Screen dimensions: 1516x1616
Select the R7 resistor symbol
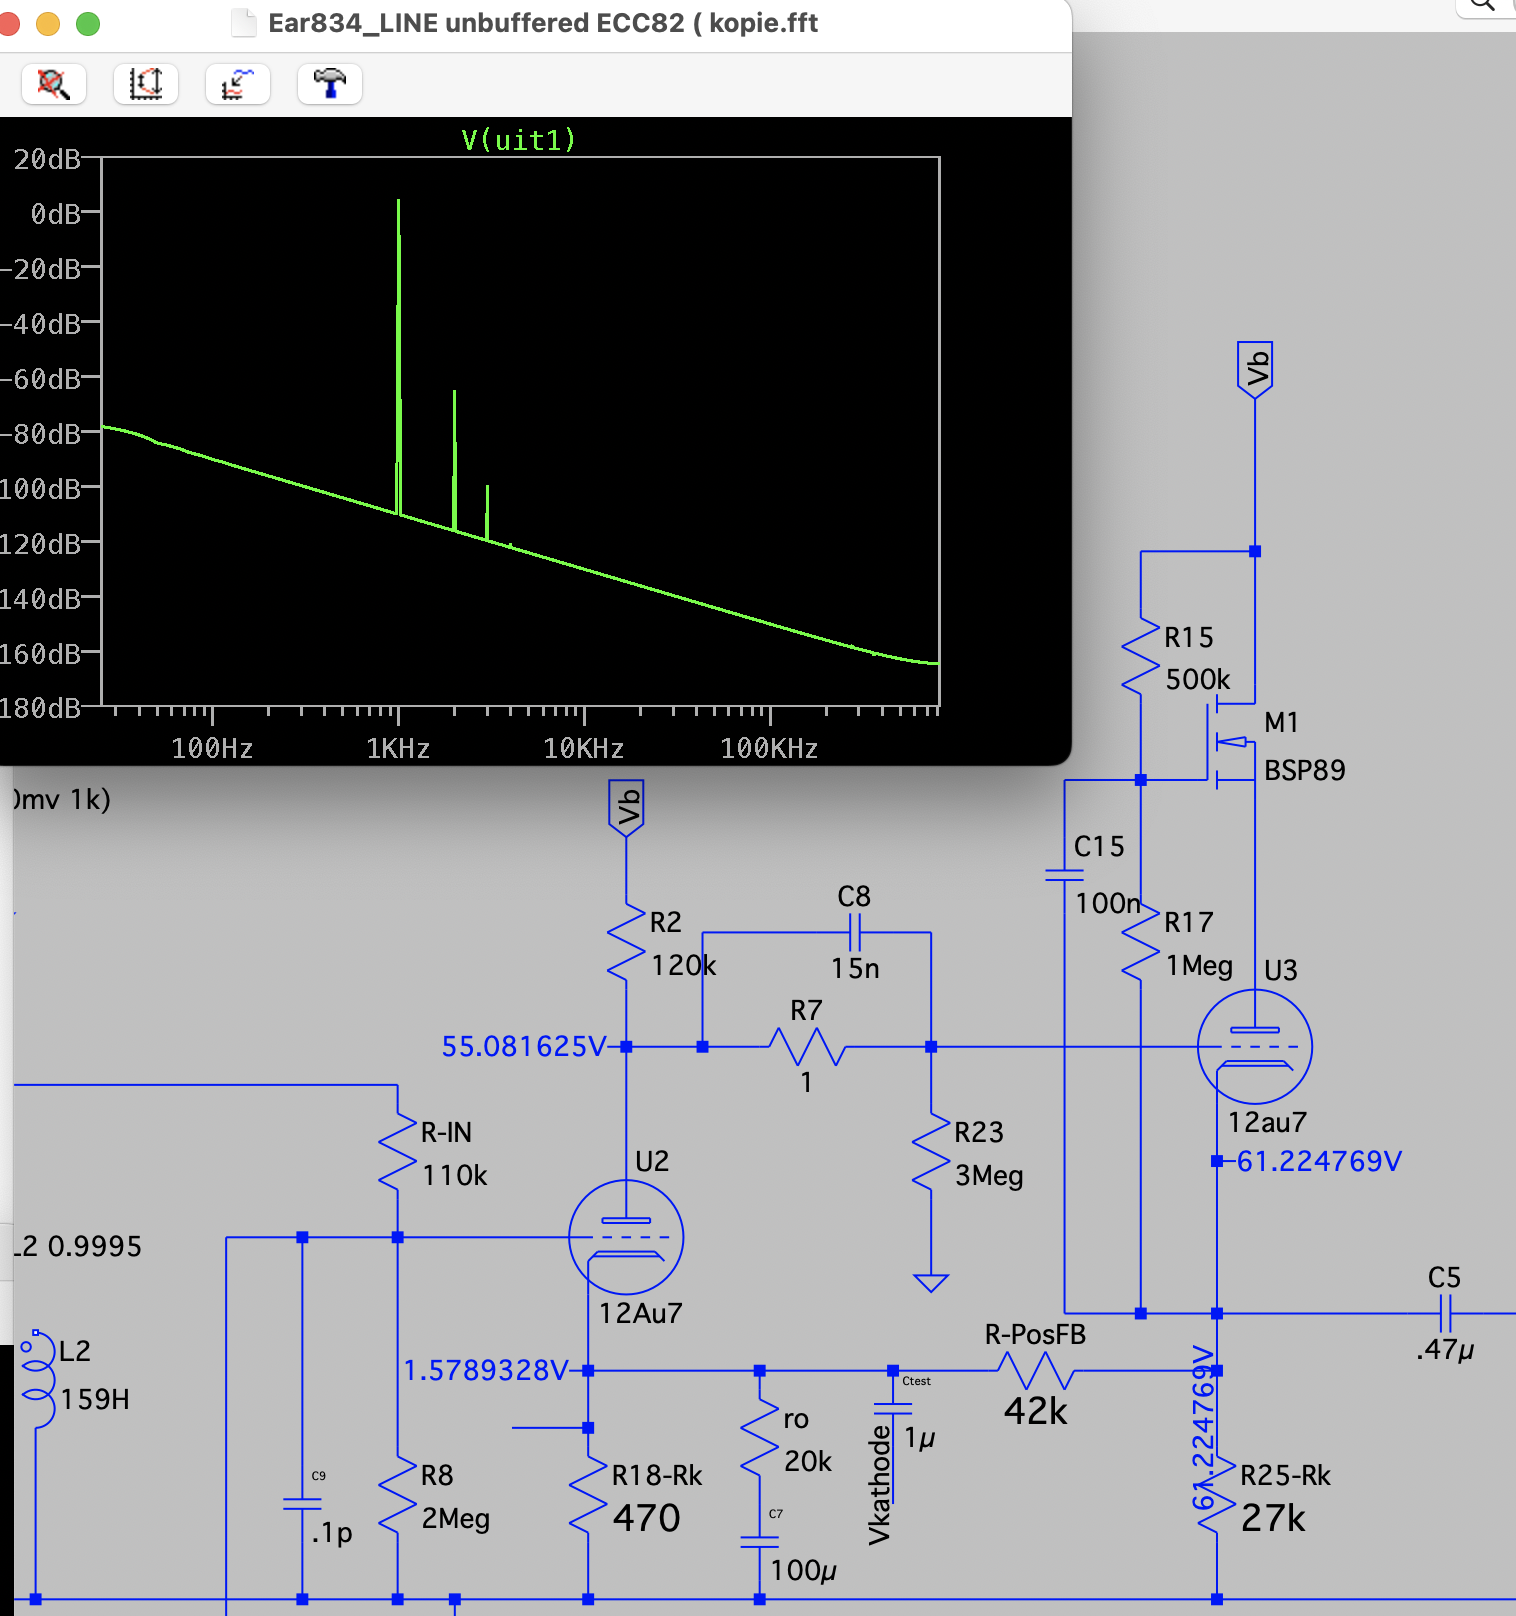(x=807, y=1047)
